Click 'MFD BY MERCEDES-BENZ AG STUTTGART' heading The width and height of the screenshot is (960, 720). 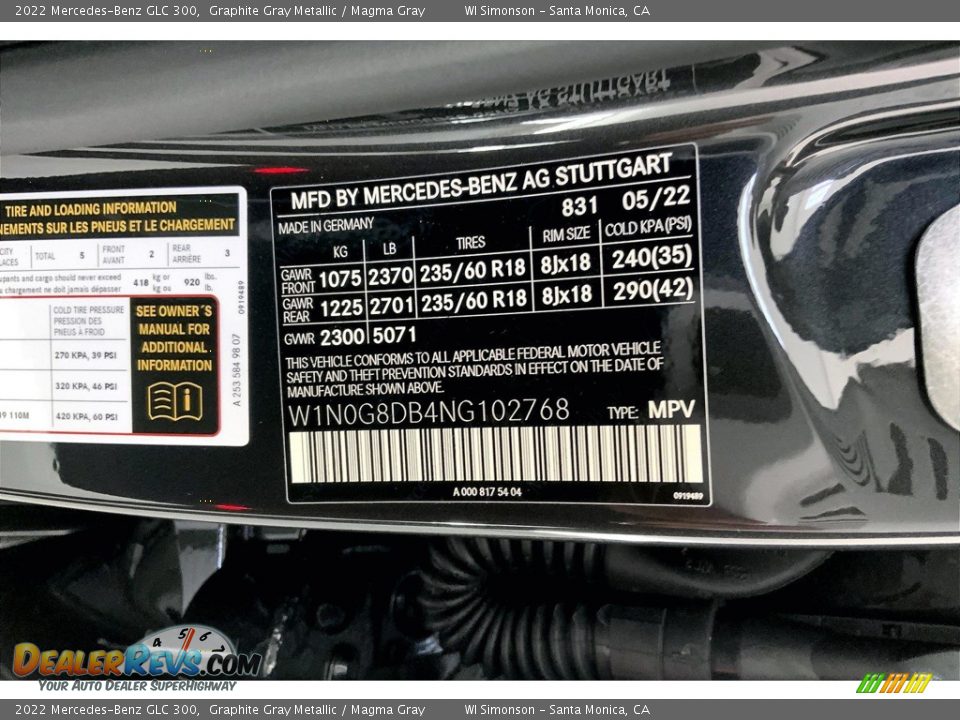coord(481,182)
